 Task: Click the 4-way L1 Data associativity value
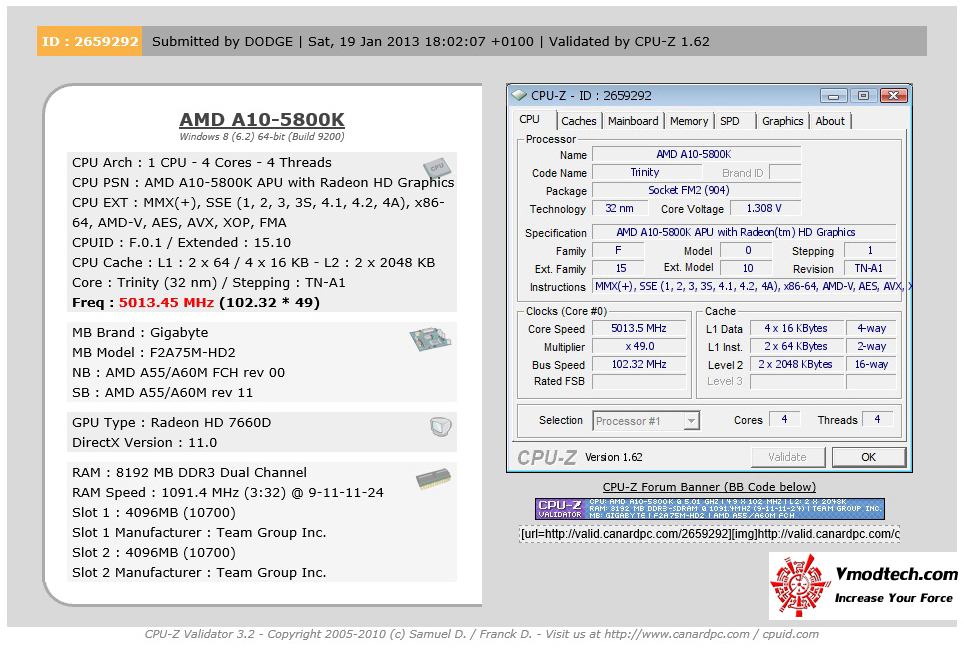[871, 328]
